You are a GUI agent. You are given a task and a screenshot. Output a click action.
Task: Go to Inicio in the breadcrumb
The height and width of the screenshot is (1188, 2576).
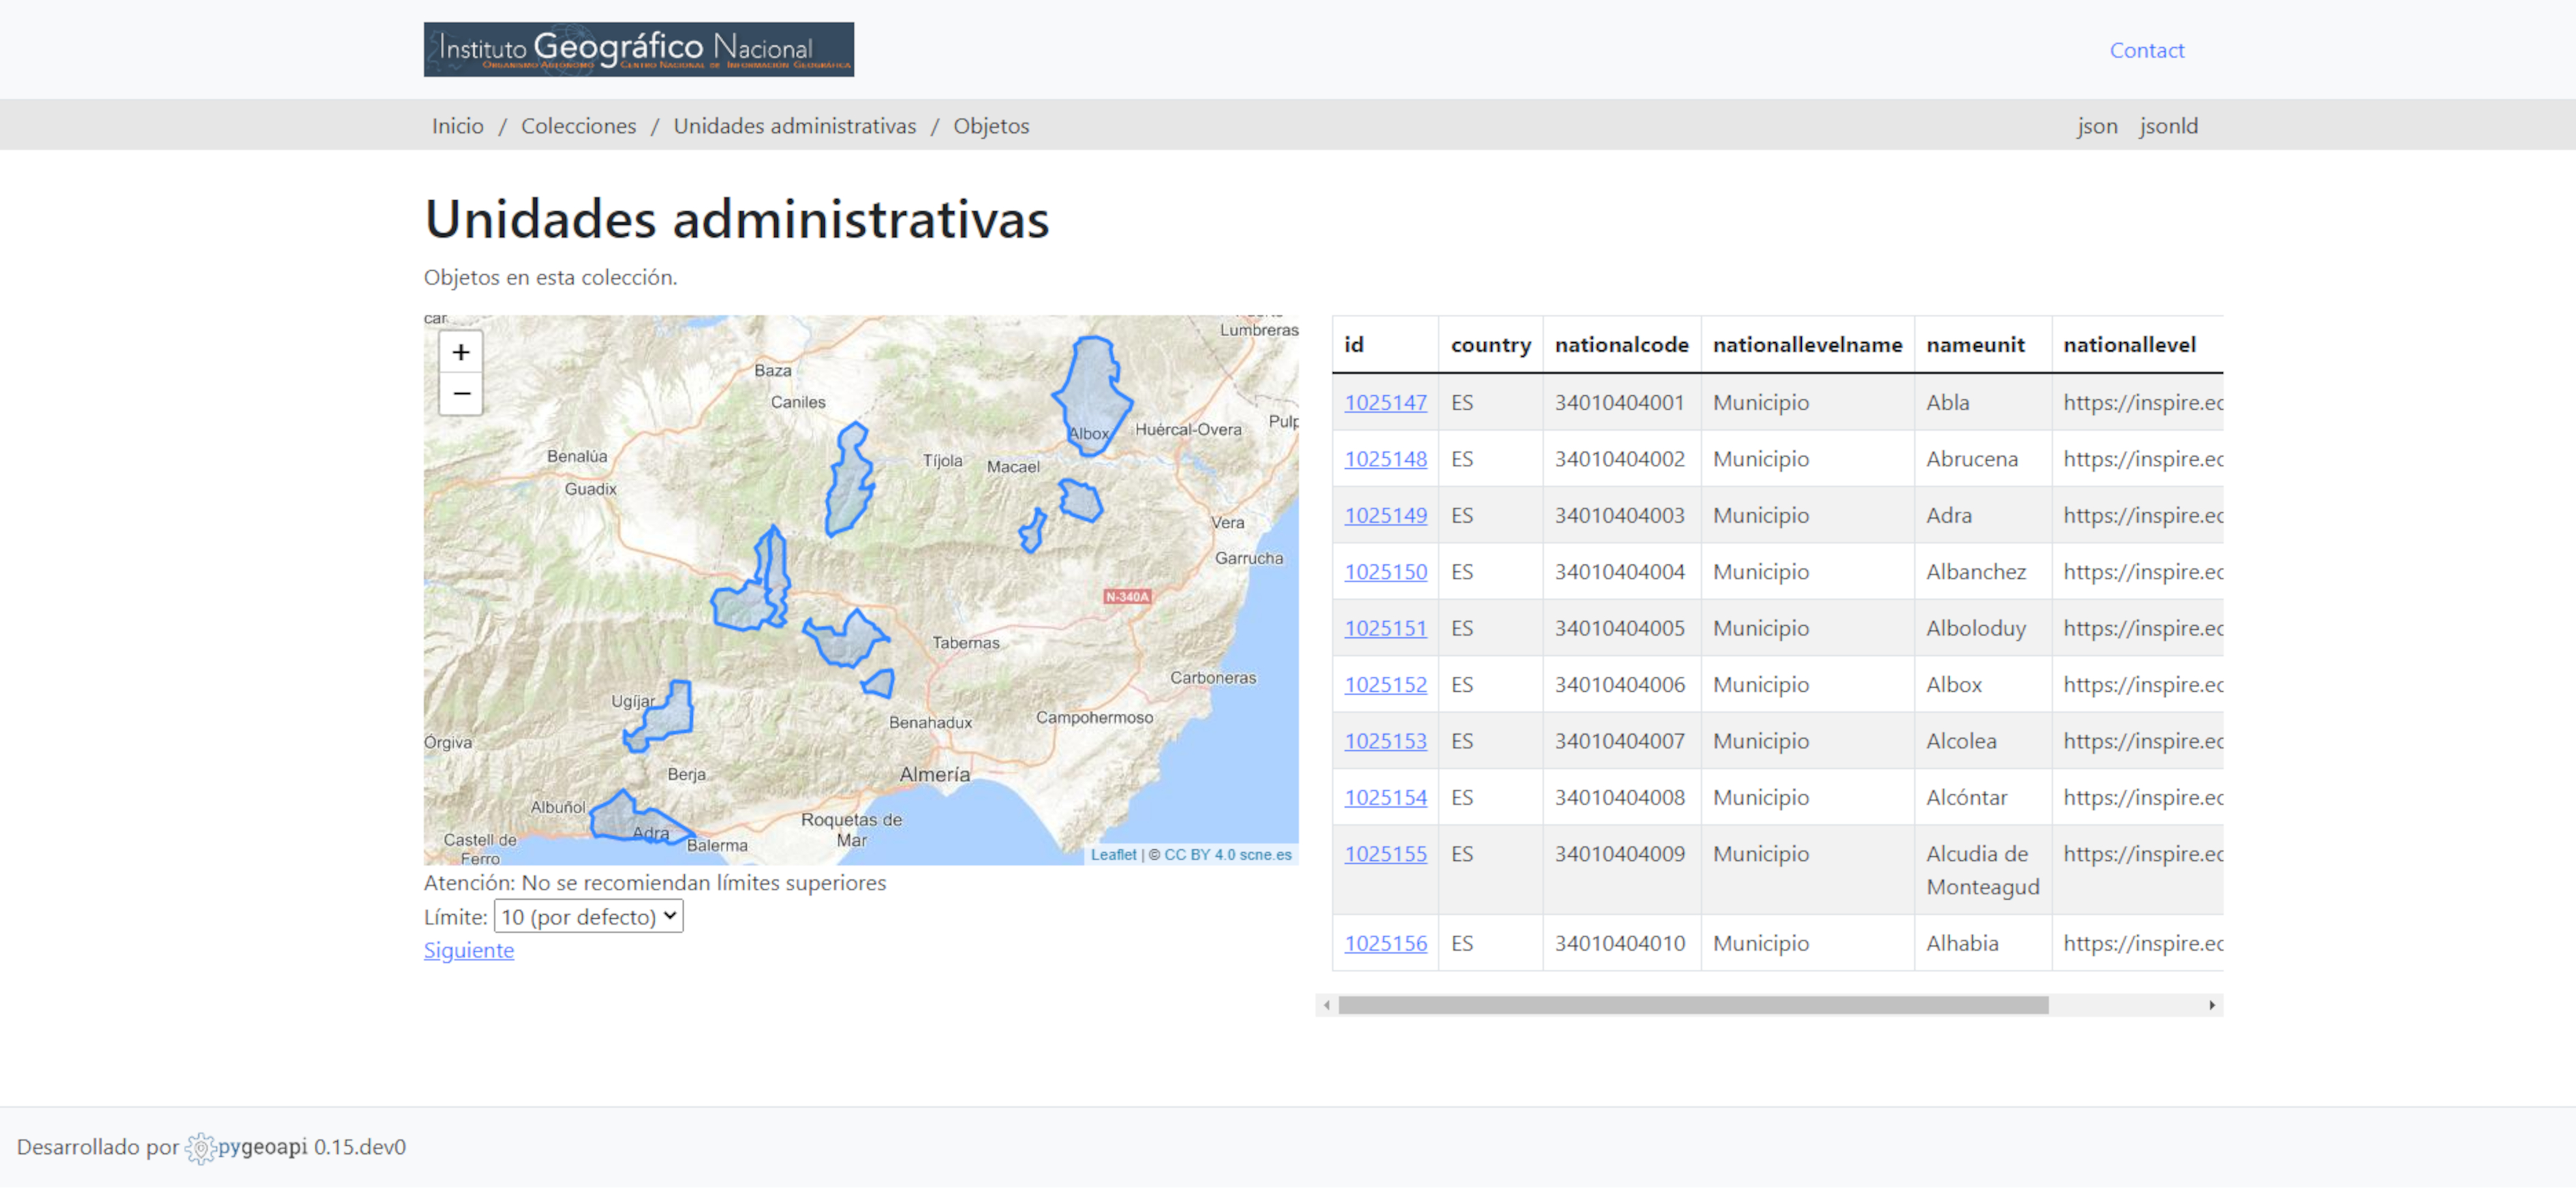click(x=457, y=126)
